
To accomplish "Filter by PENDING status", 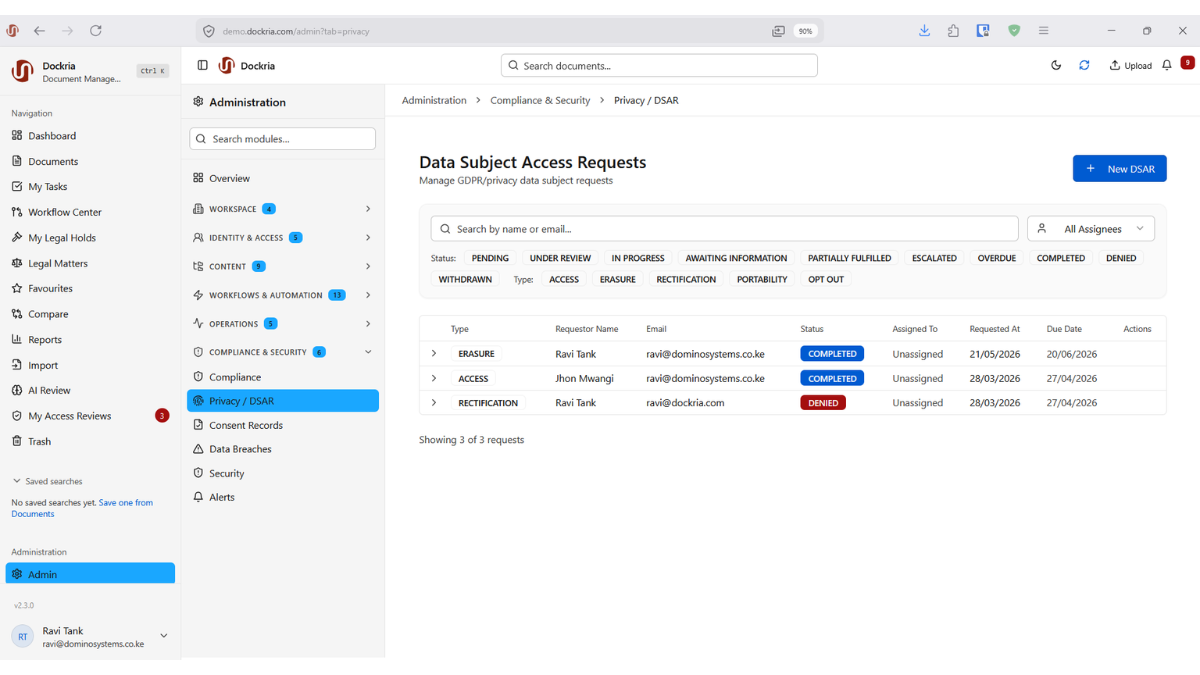I will coord(490,258).
